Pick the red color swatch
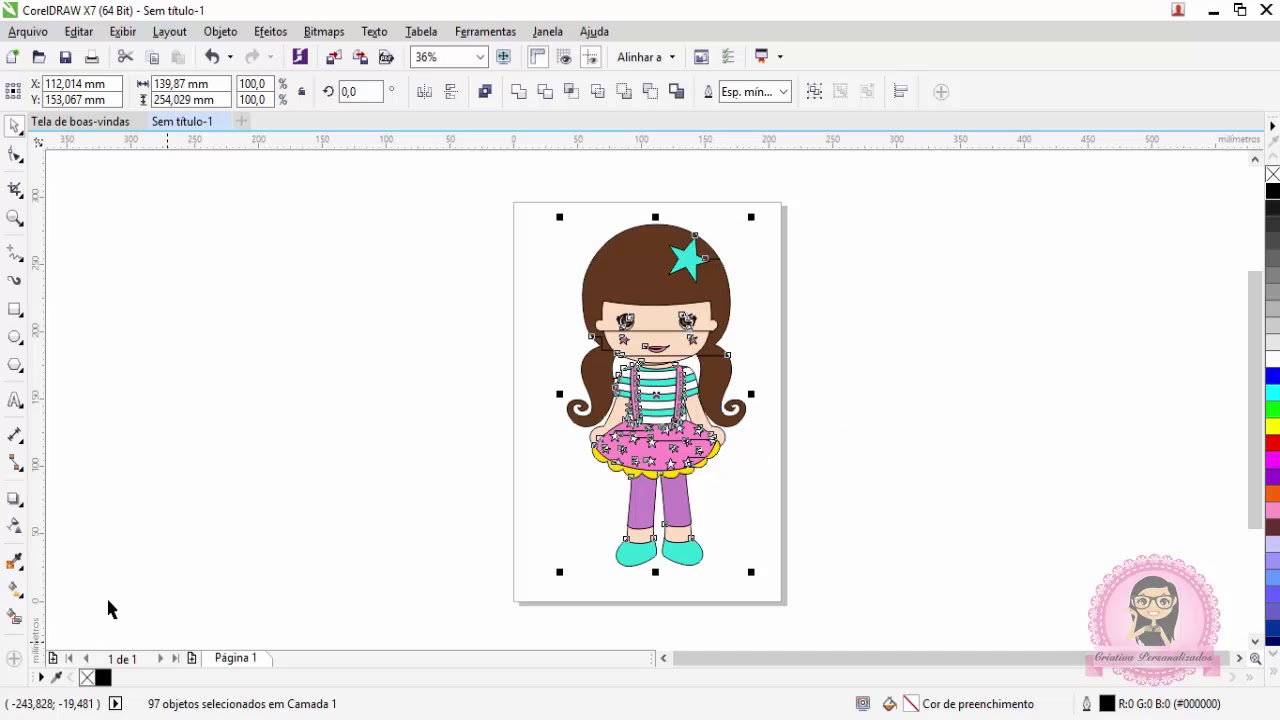1280x720 pixels. coord(1273,443)
